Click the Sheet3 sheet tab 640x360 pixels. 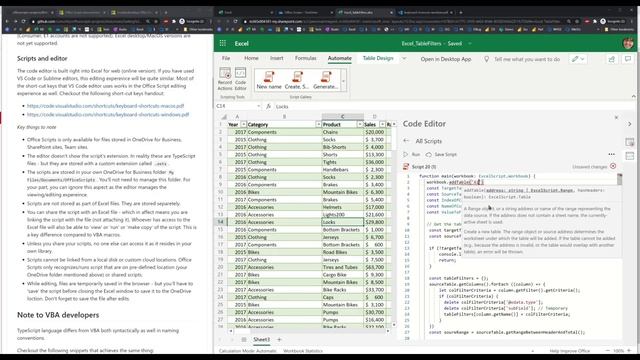click(x=262, y=339)
